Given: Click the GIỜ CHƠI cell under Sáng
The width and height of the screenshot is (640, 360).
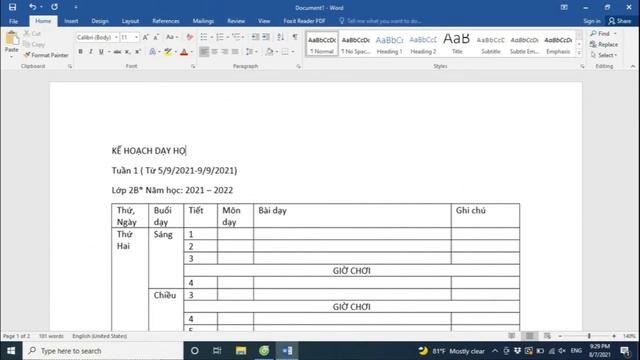Looking at the screenshot, I should coord(351,271).
